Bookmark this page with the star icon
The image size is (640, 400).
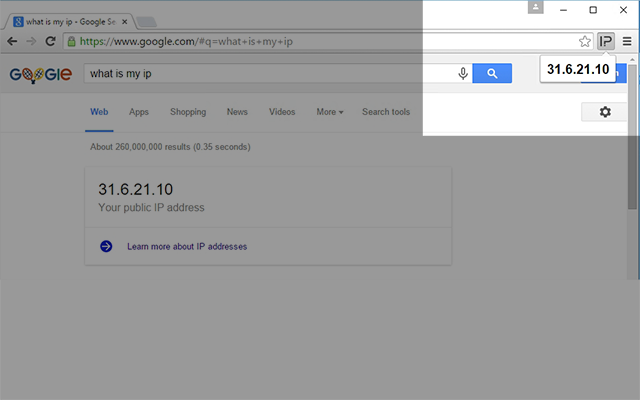point(584,41)
